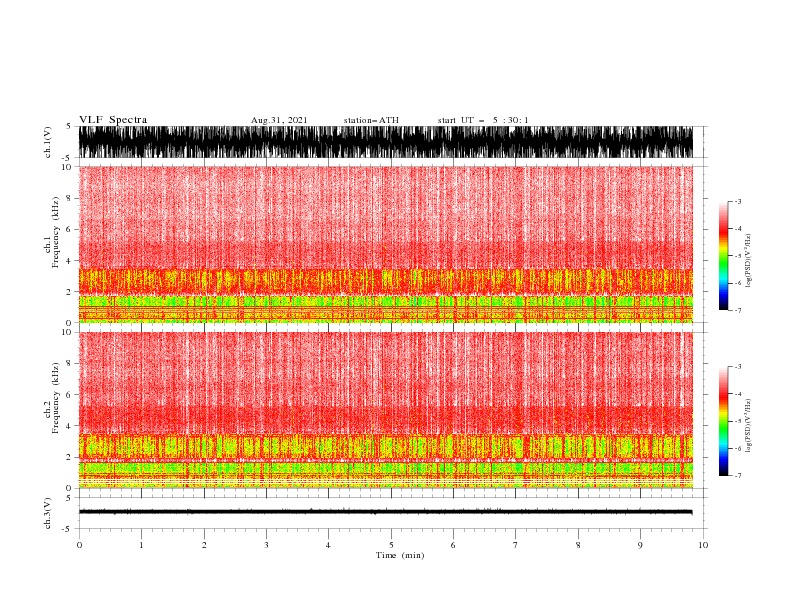
Task: Click the ch.3 voltage waveform trace
Action: pyautogui.click(x=386, y=512)
